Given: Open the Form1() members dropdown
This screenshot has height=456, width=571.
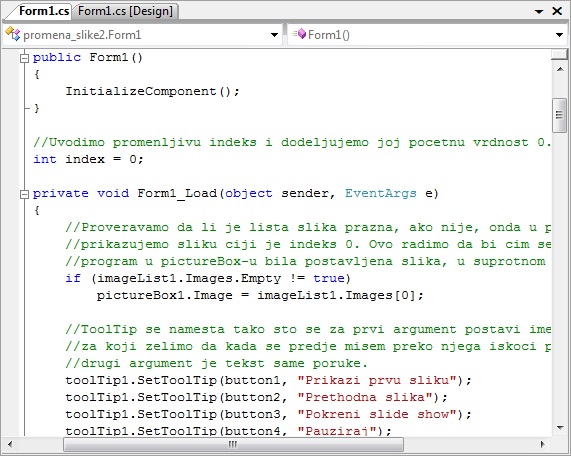Looking at the screenshot, I should point(559,35).
